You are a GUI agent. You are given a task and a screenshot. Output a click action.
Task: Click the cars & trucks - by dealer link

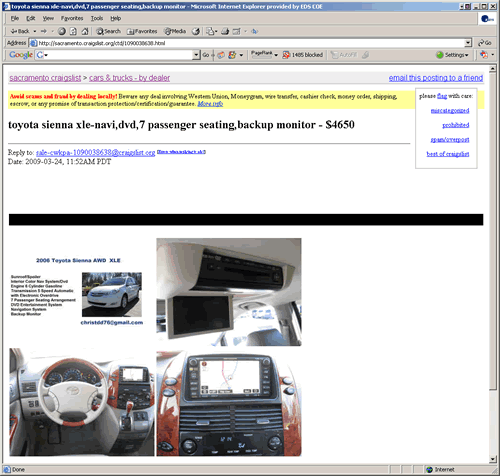(129, 78)
